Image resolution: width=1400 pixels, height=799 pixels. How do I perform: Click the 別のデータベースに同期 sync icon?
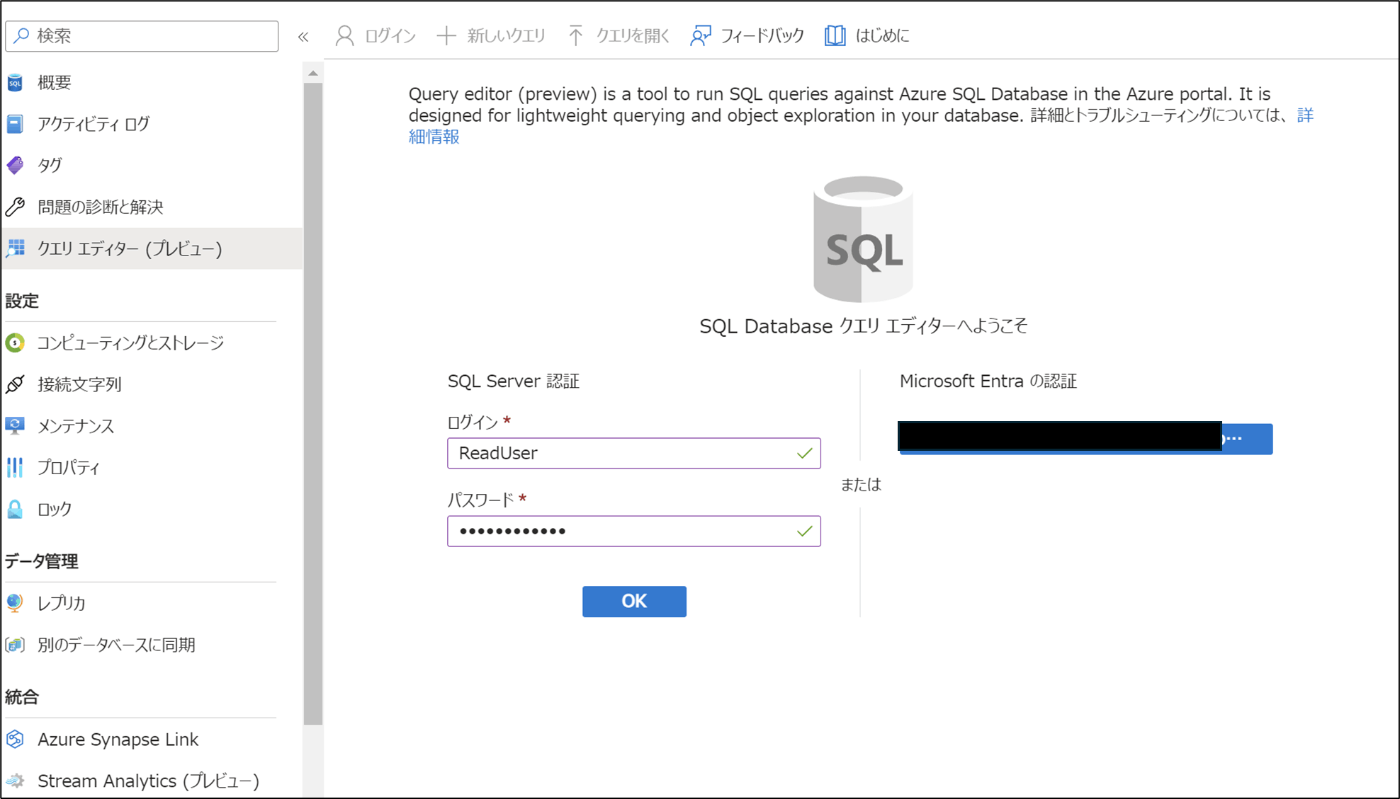tap(14, 645)
